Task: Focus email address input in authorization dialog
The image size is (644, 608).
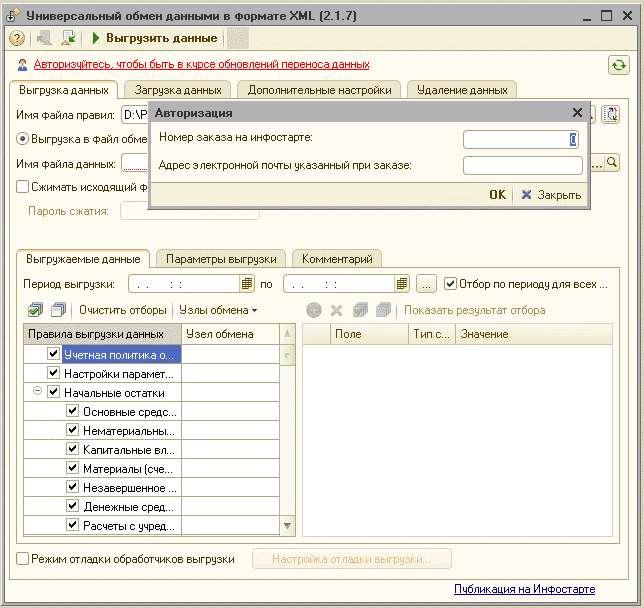Action: pyautogui.click(x=522, y=166)
